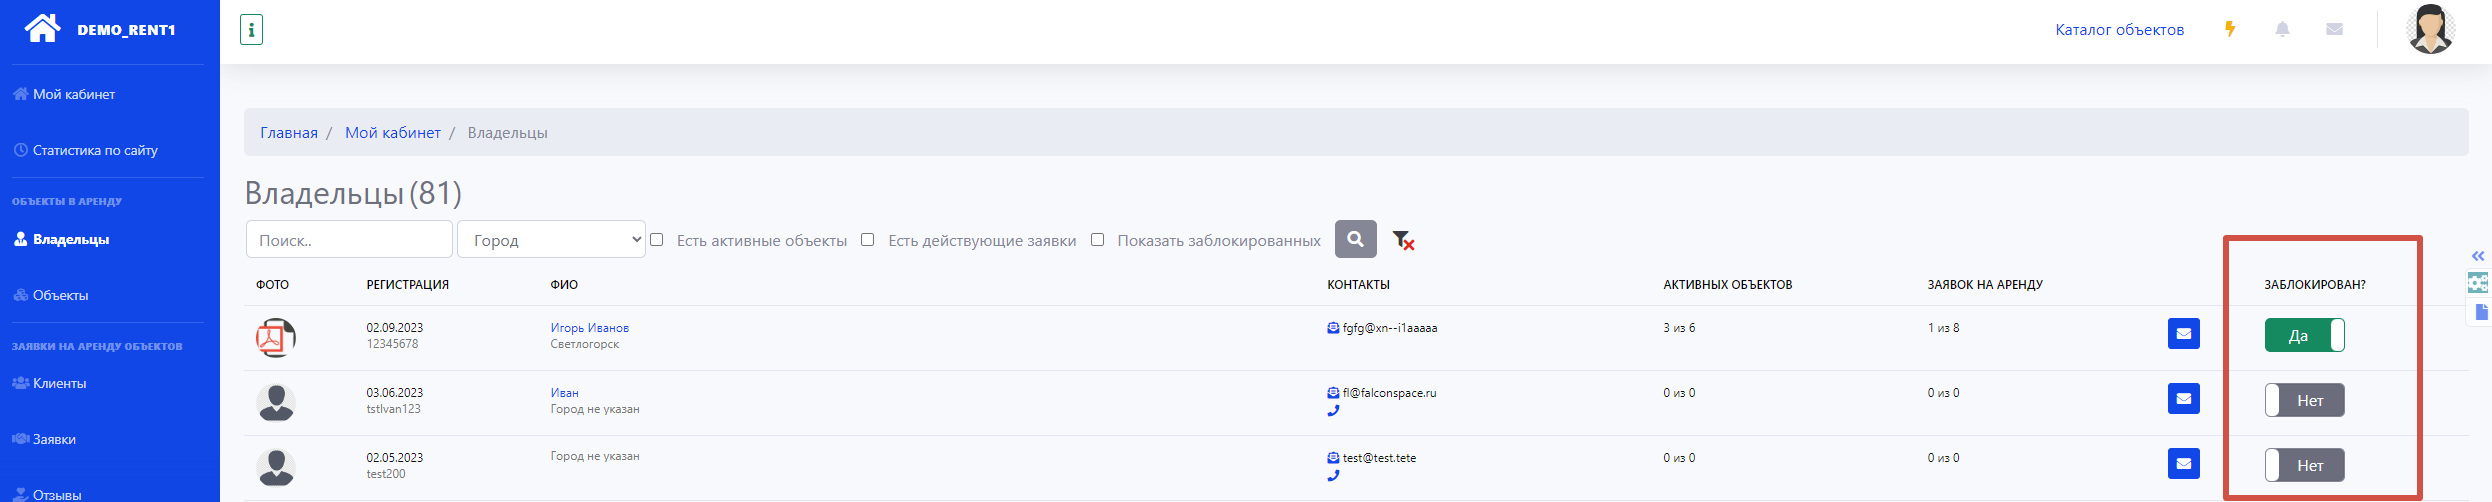Toggle blocked switch 'Да' for Игорь Иванов
2492x502 pixels.
pyautogui.click(x=2304, y=335)
